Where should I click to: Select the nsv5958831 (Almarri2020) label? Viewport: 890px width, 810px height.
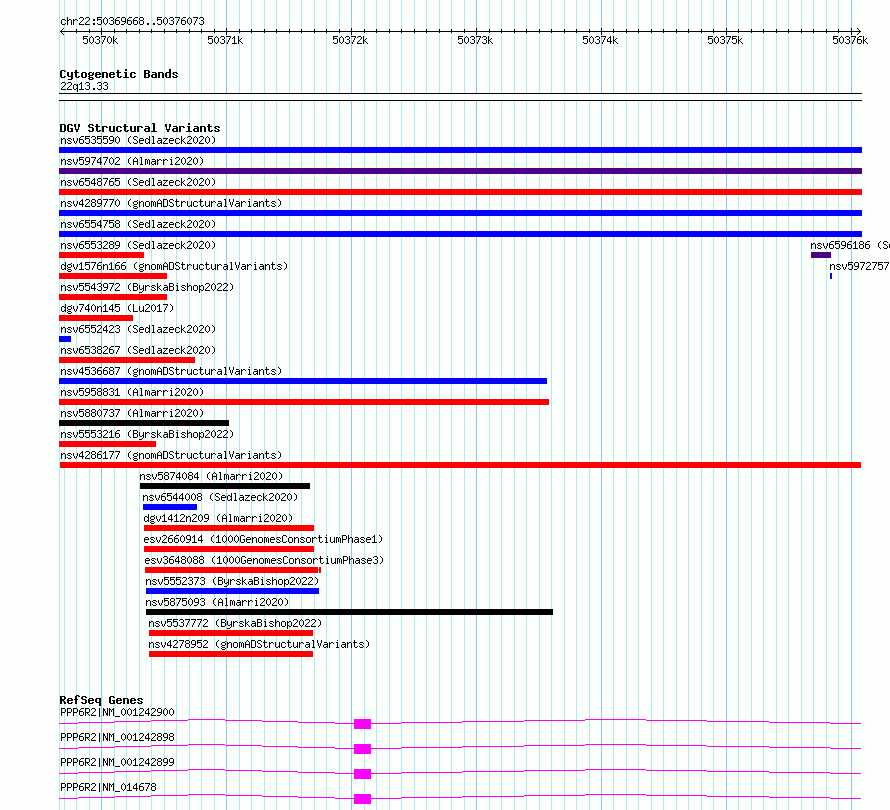[x=132, y=392]
